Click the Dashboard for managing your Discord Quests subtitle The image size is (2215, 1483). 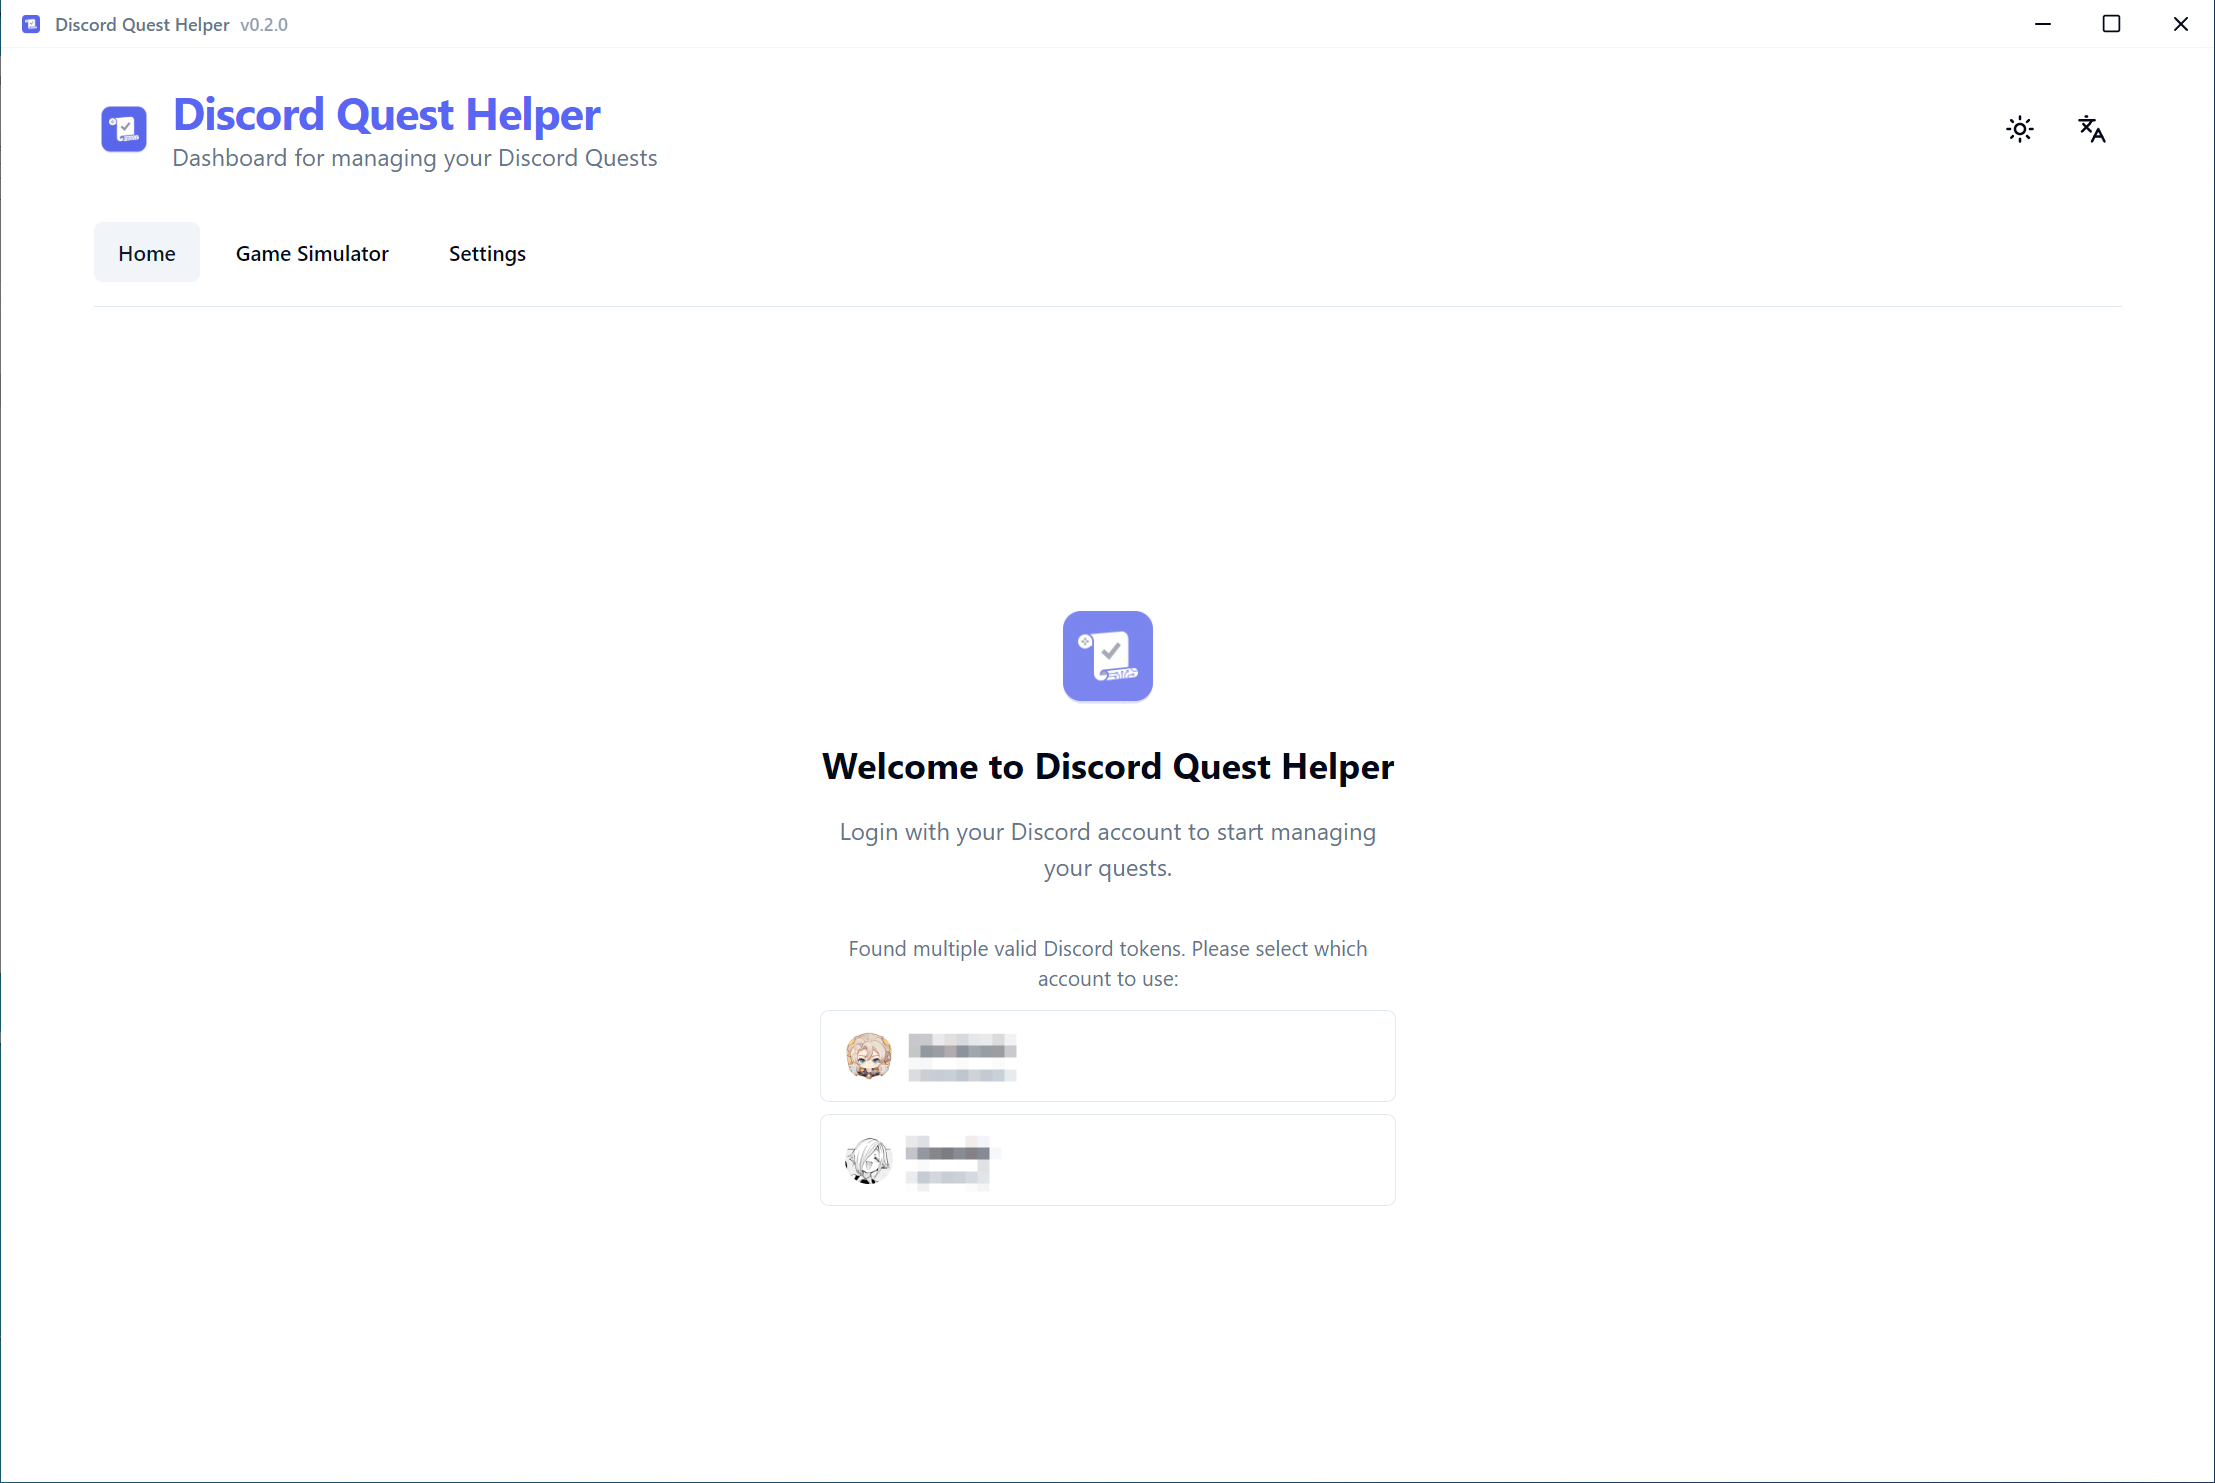coord(414,157)
